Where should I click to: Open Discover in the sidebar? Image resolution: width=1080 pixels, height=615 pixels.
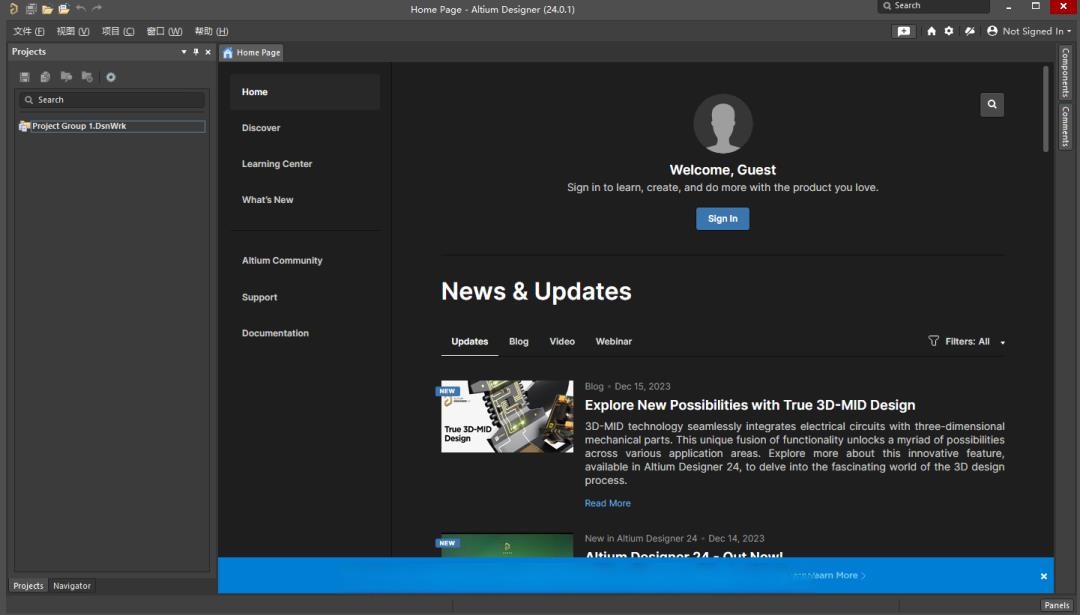(261, 128)
